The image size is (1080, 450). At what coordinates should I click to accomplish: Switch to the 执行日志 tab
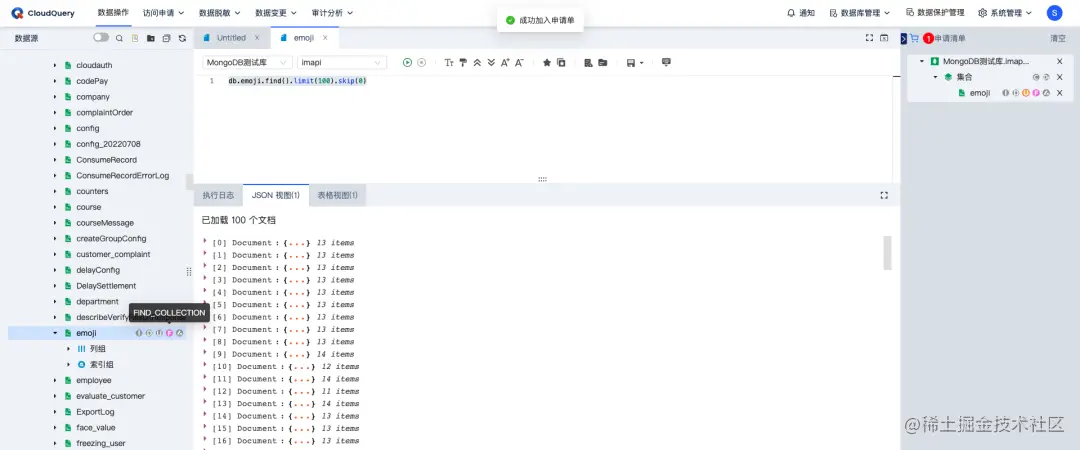[218, 196]
